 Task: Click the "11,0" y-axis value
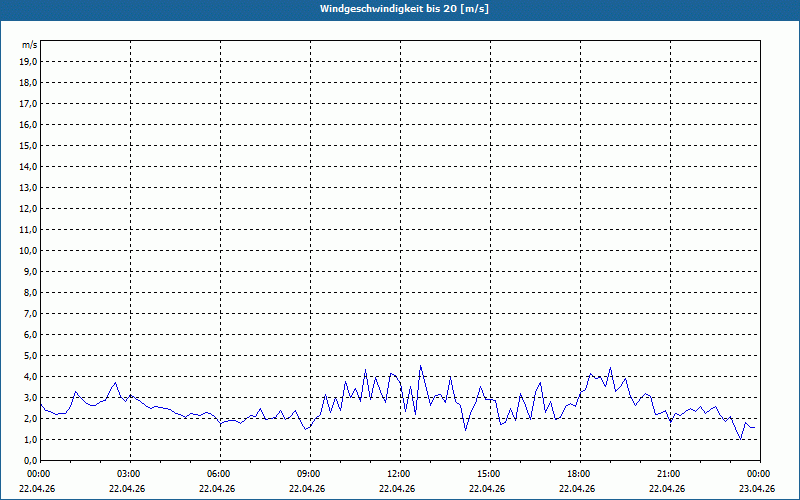29,230
